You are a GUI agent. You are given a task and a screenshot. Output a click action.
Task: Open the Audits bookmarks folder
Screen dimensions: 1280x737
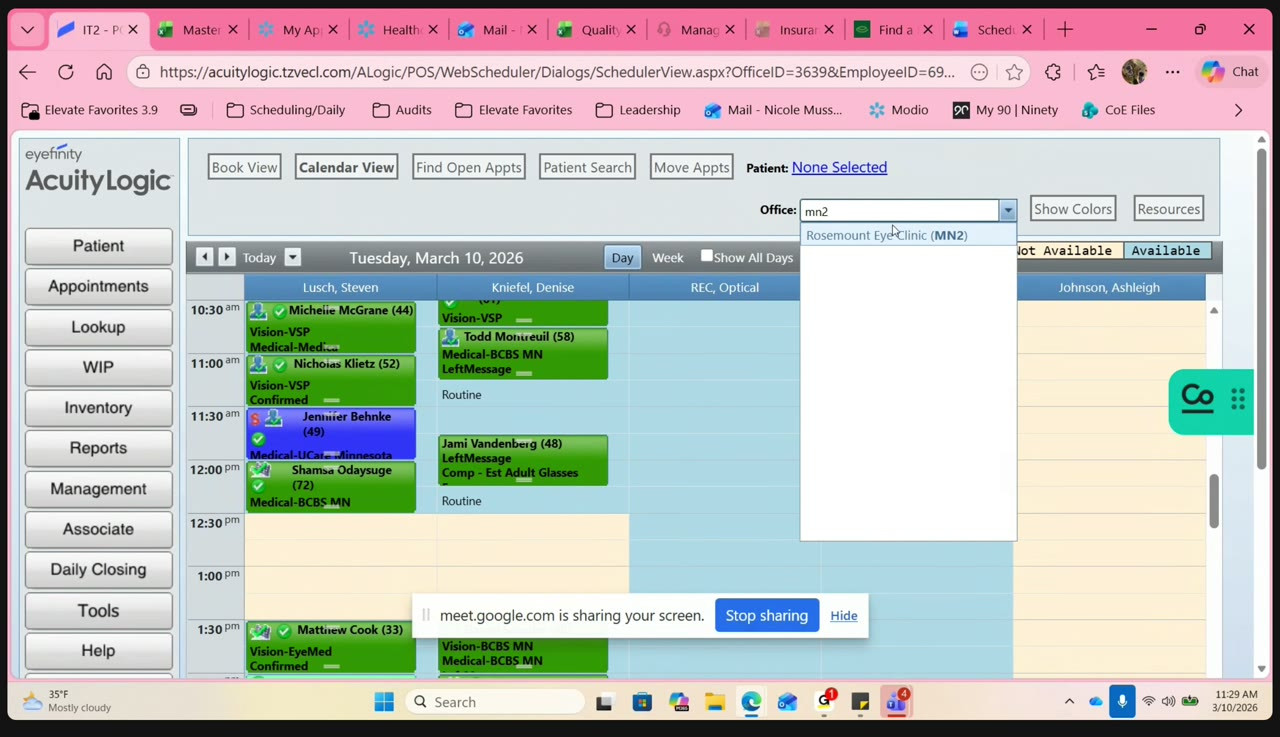click(402, 110)
